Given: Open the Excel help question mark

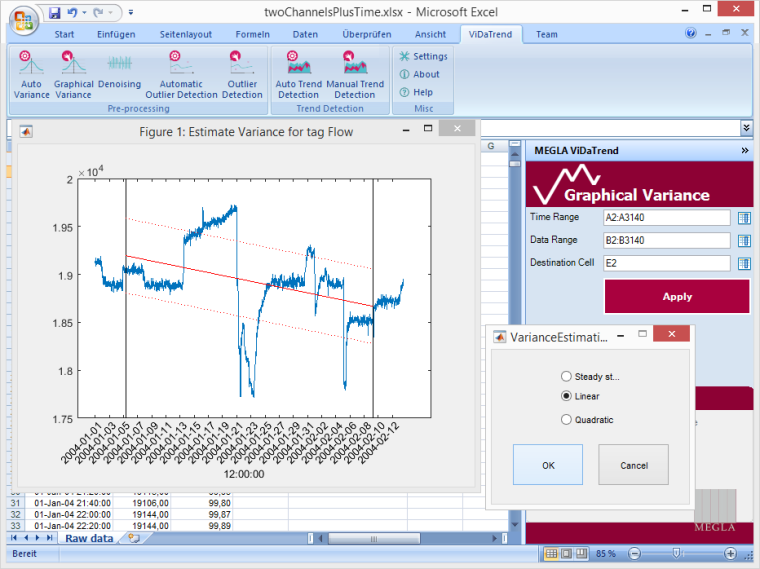Looking at the screenshot, I should [x=691, y=33].
